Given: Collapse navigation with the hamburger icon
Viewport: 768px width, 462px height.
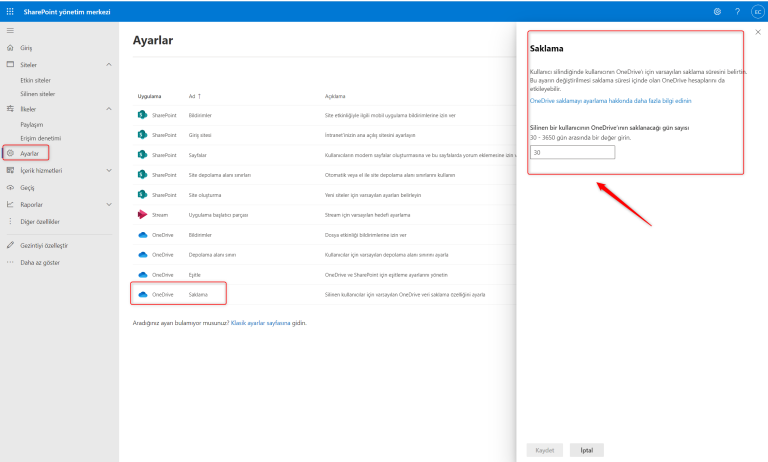Looking at the screenshot, I should click(10, 32).
